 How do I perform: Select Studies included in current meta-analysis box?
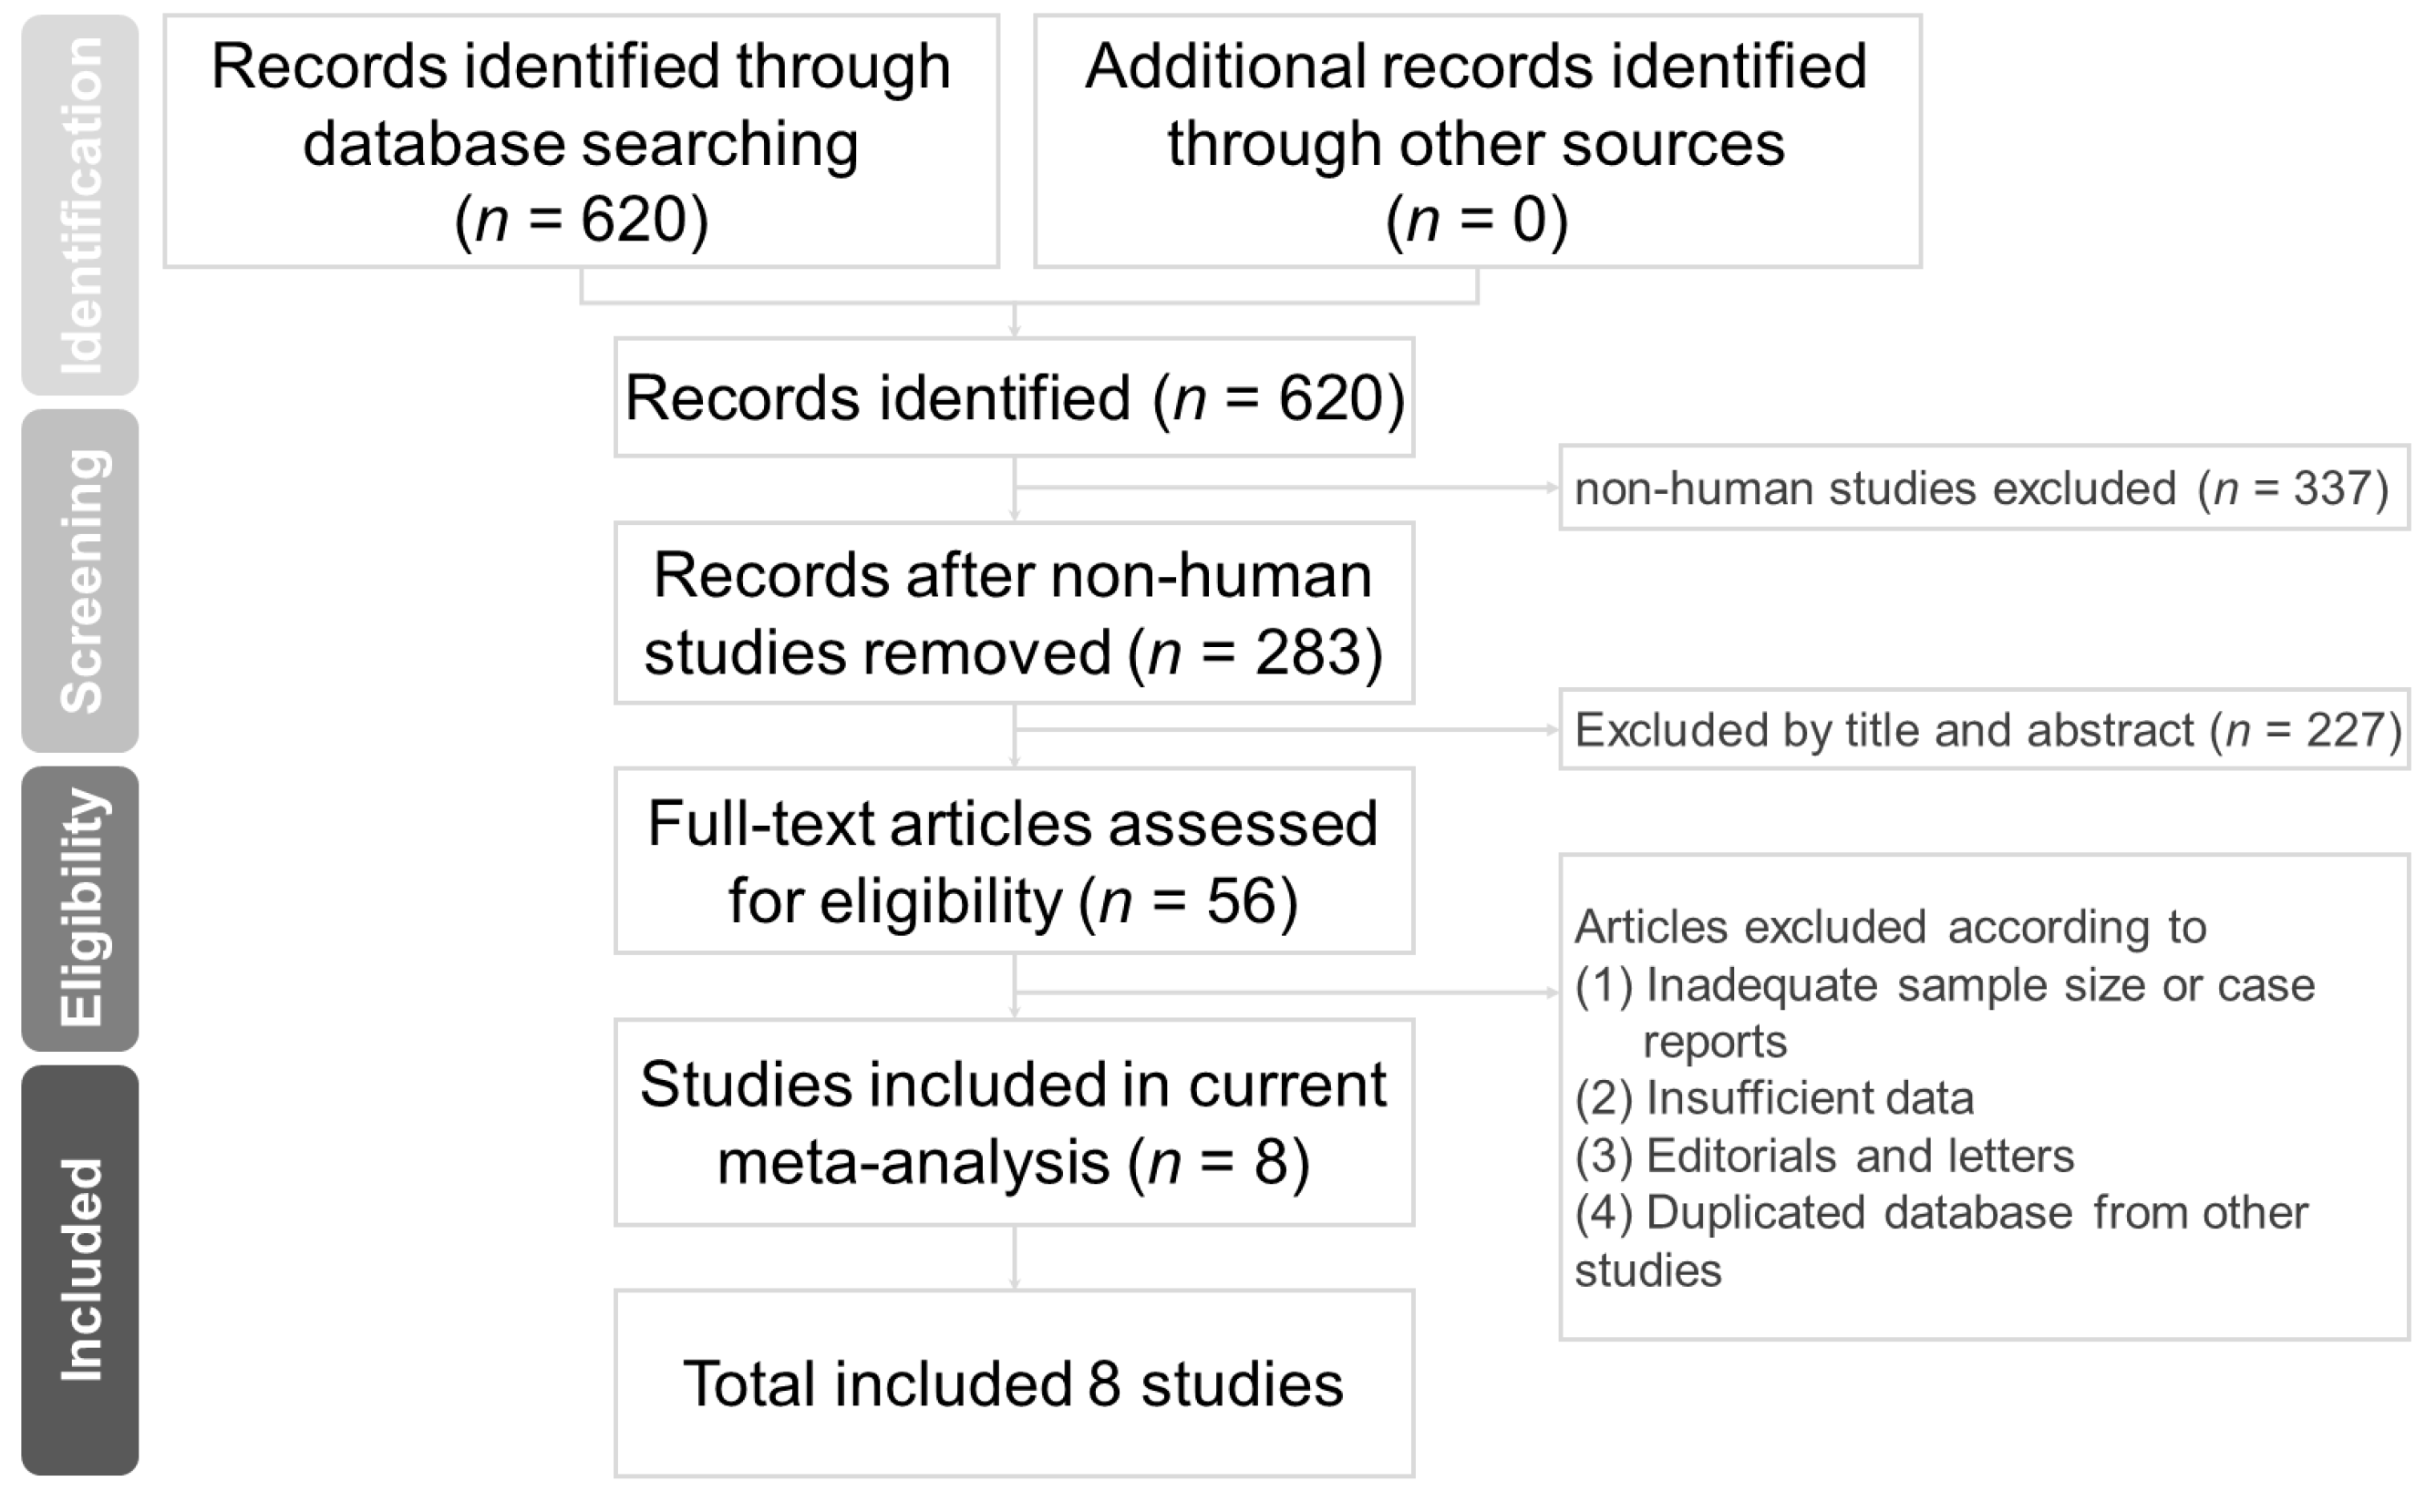[x=1014, y=1122]
